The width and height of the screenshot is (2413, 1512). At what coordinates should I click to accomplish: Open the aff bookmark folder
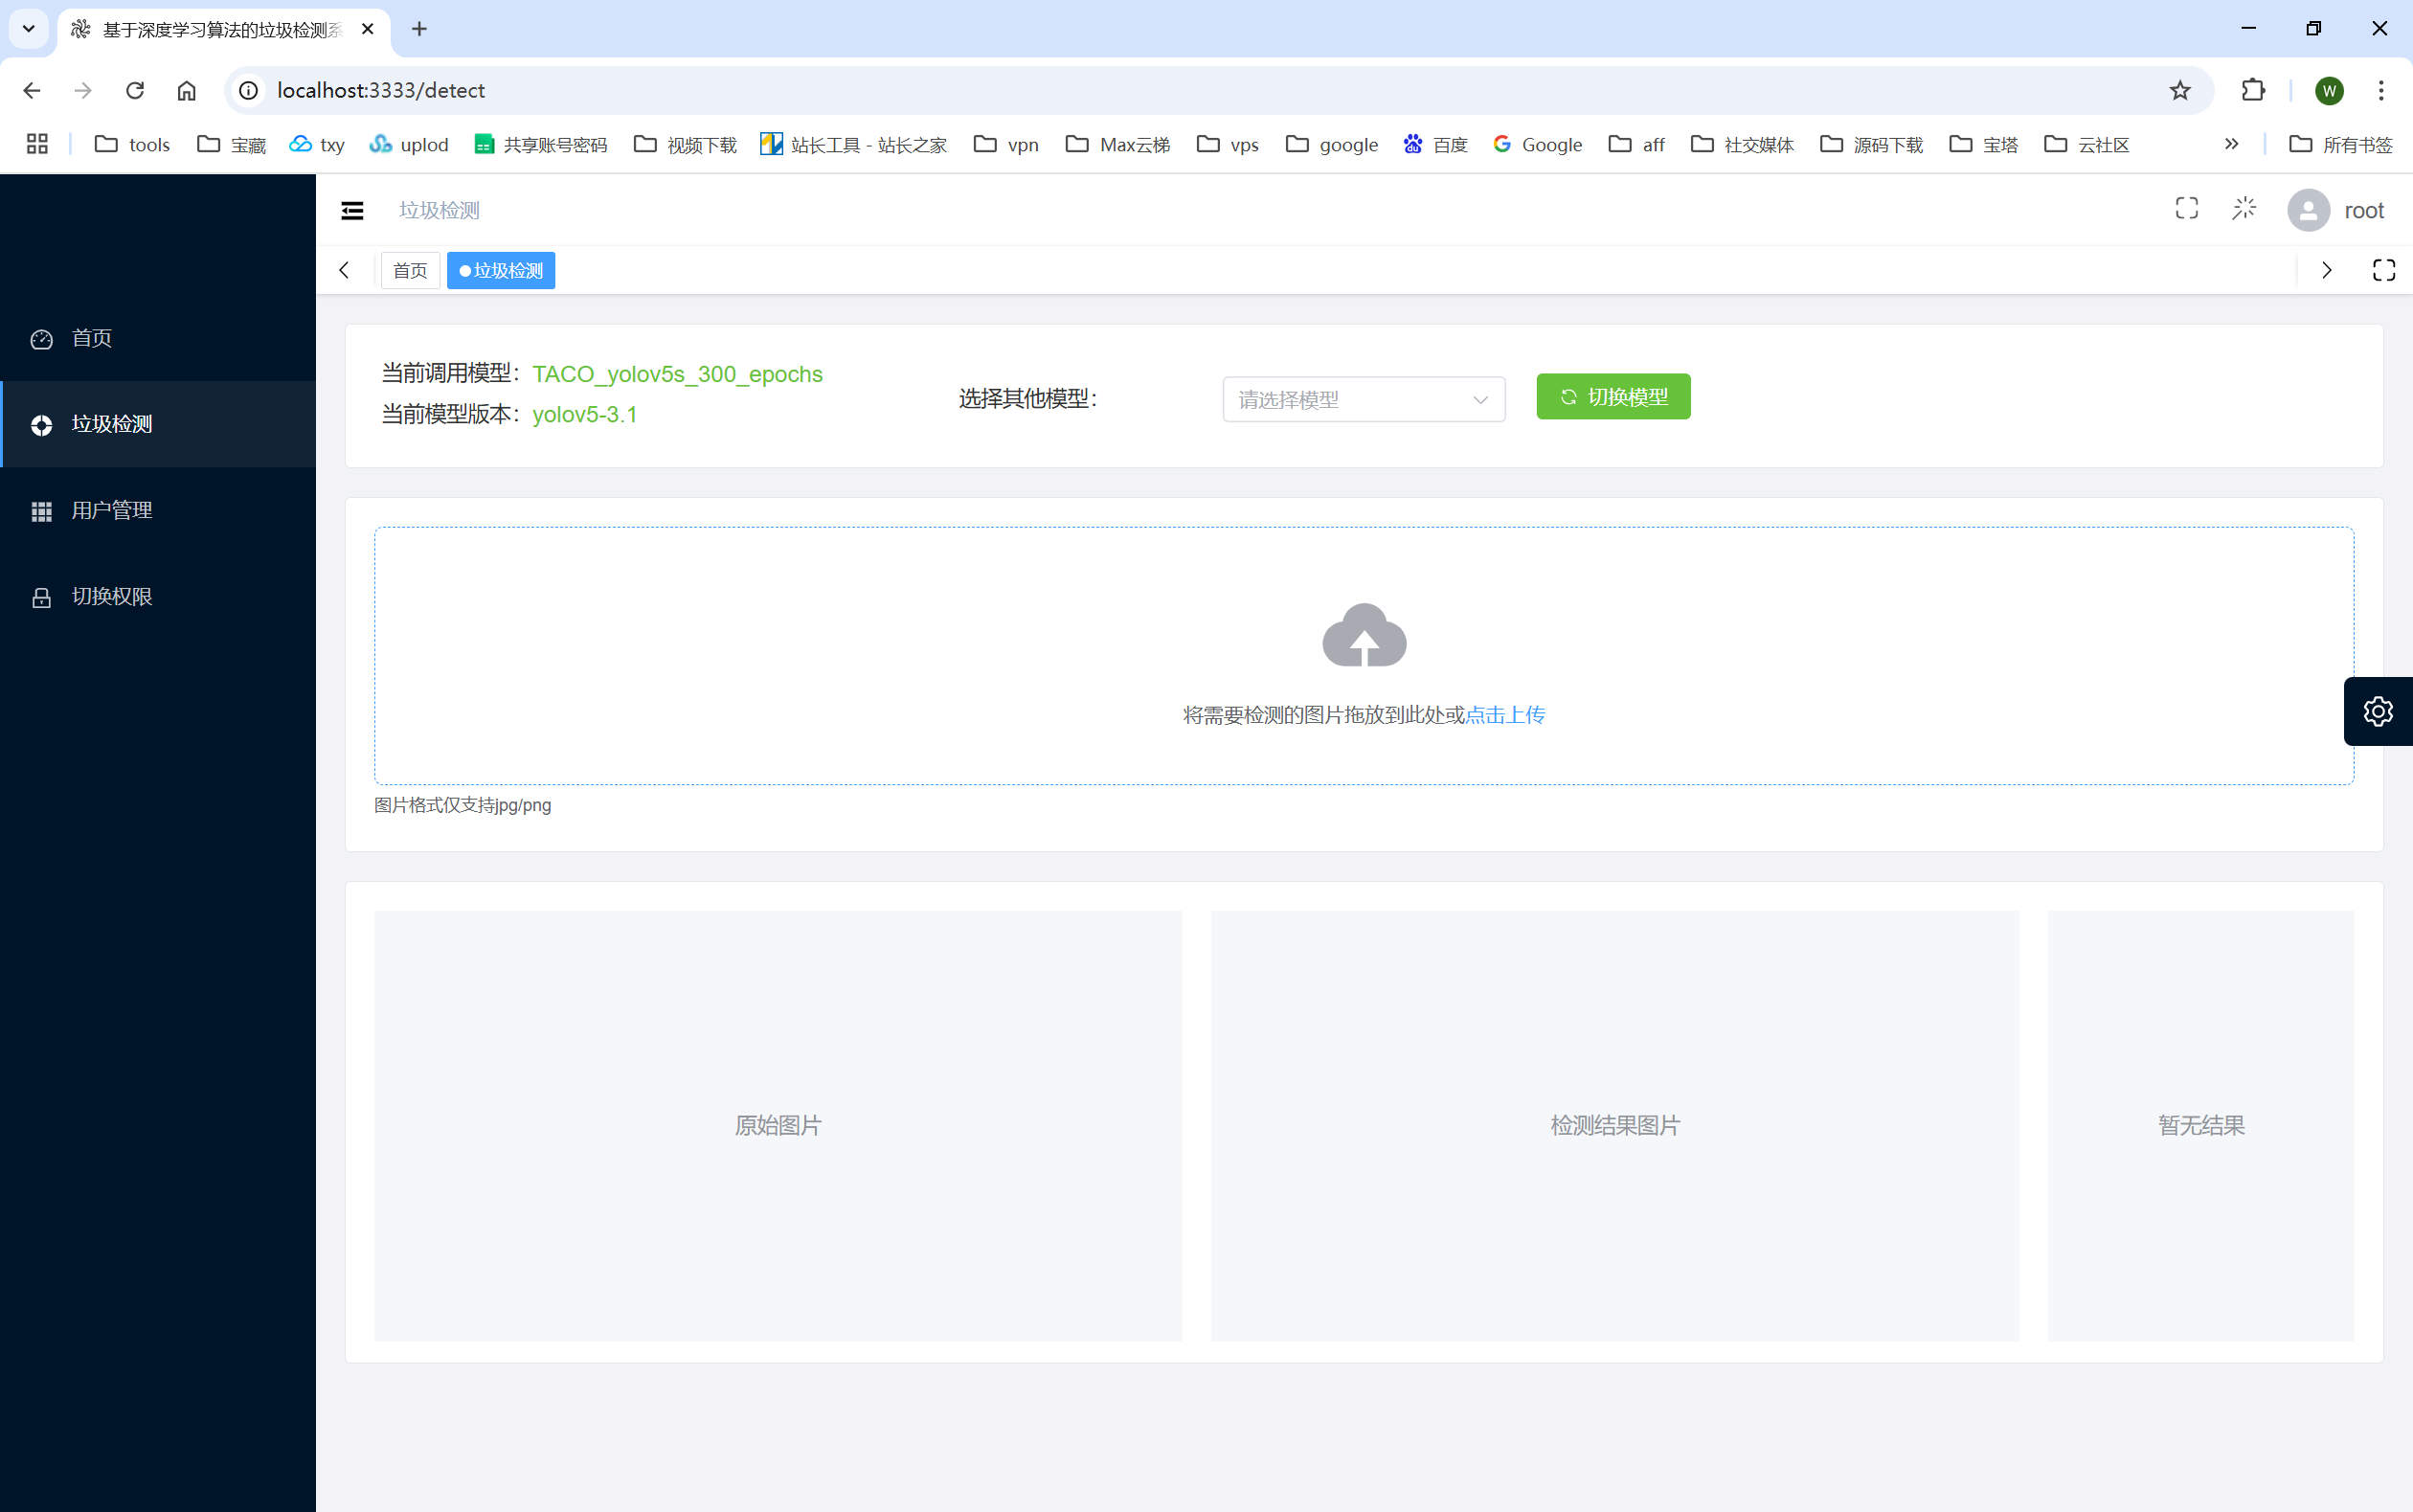tap(1636, 144)
